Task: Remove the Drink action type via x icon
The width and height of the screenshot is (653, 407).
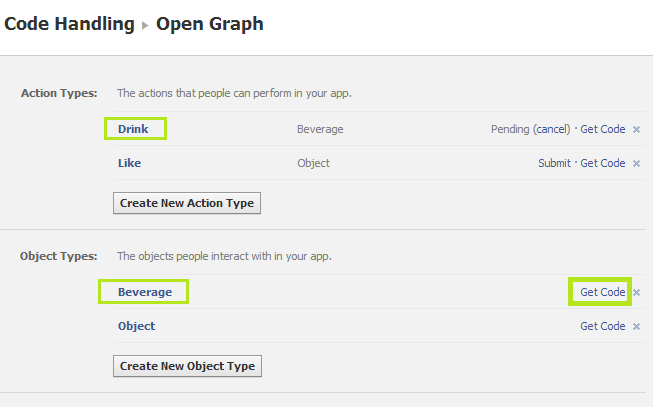Action: (636, 130)
